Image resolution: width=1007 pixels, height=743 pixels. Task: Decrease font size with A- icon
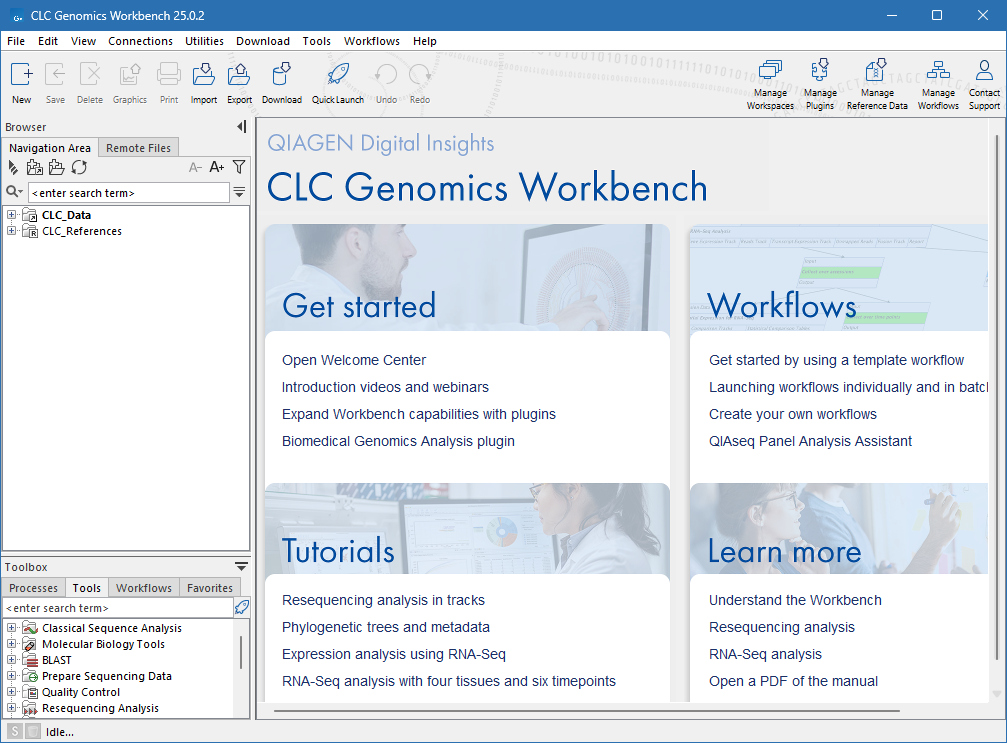[195, 168]
